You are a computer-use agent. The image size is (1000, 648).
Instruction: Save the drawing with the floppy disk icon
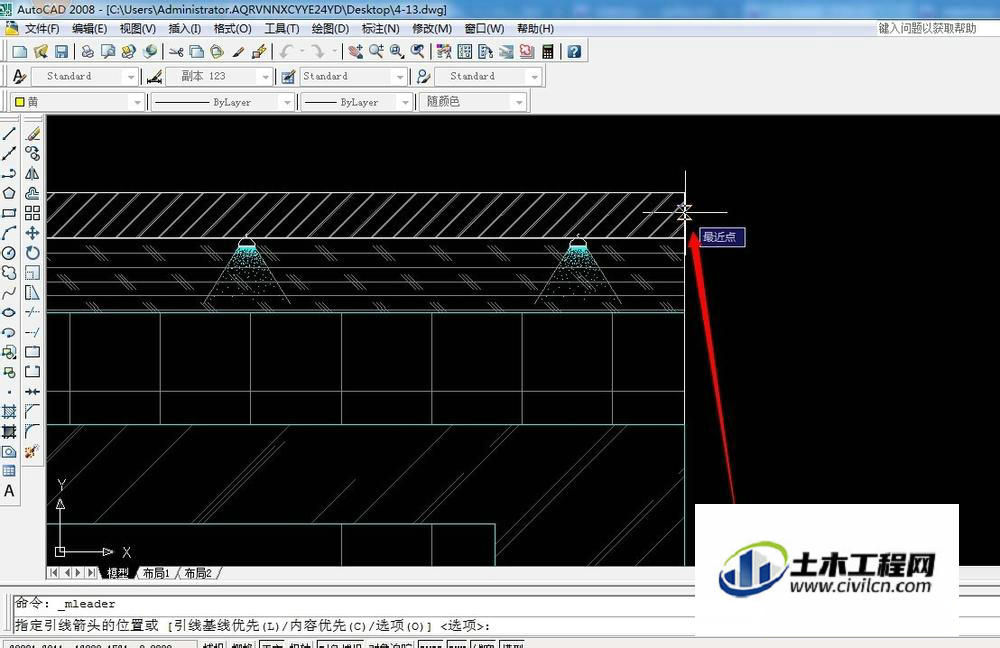coord(61,52)
